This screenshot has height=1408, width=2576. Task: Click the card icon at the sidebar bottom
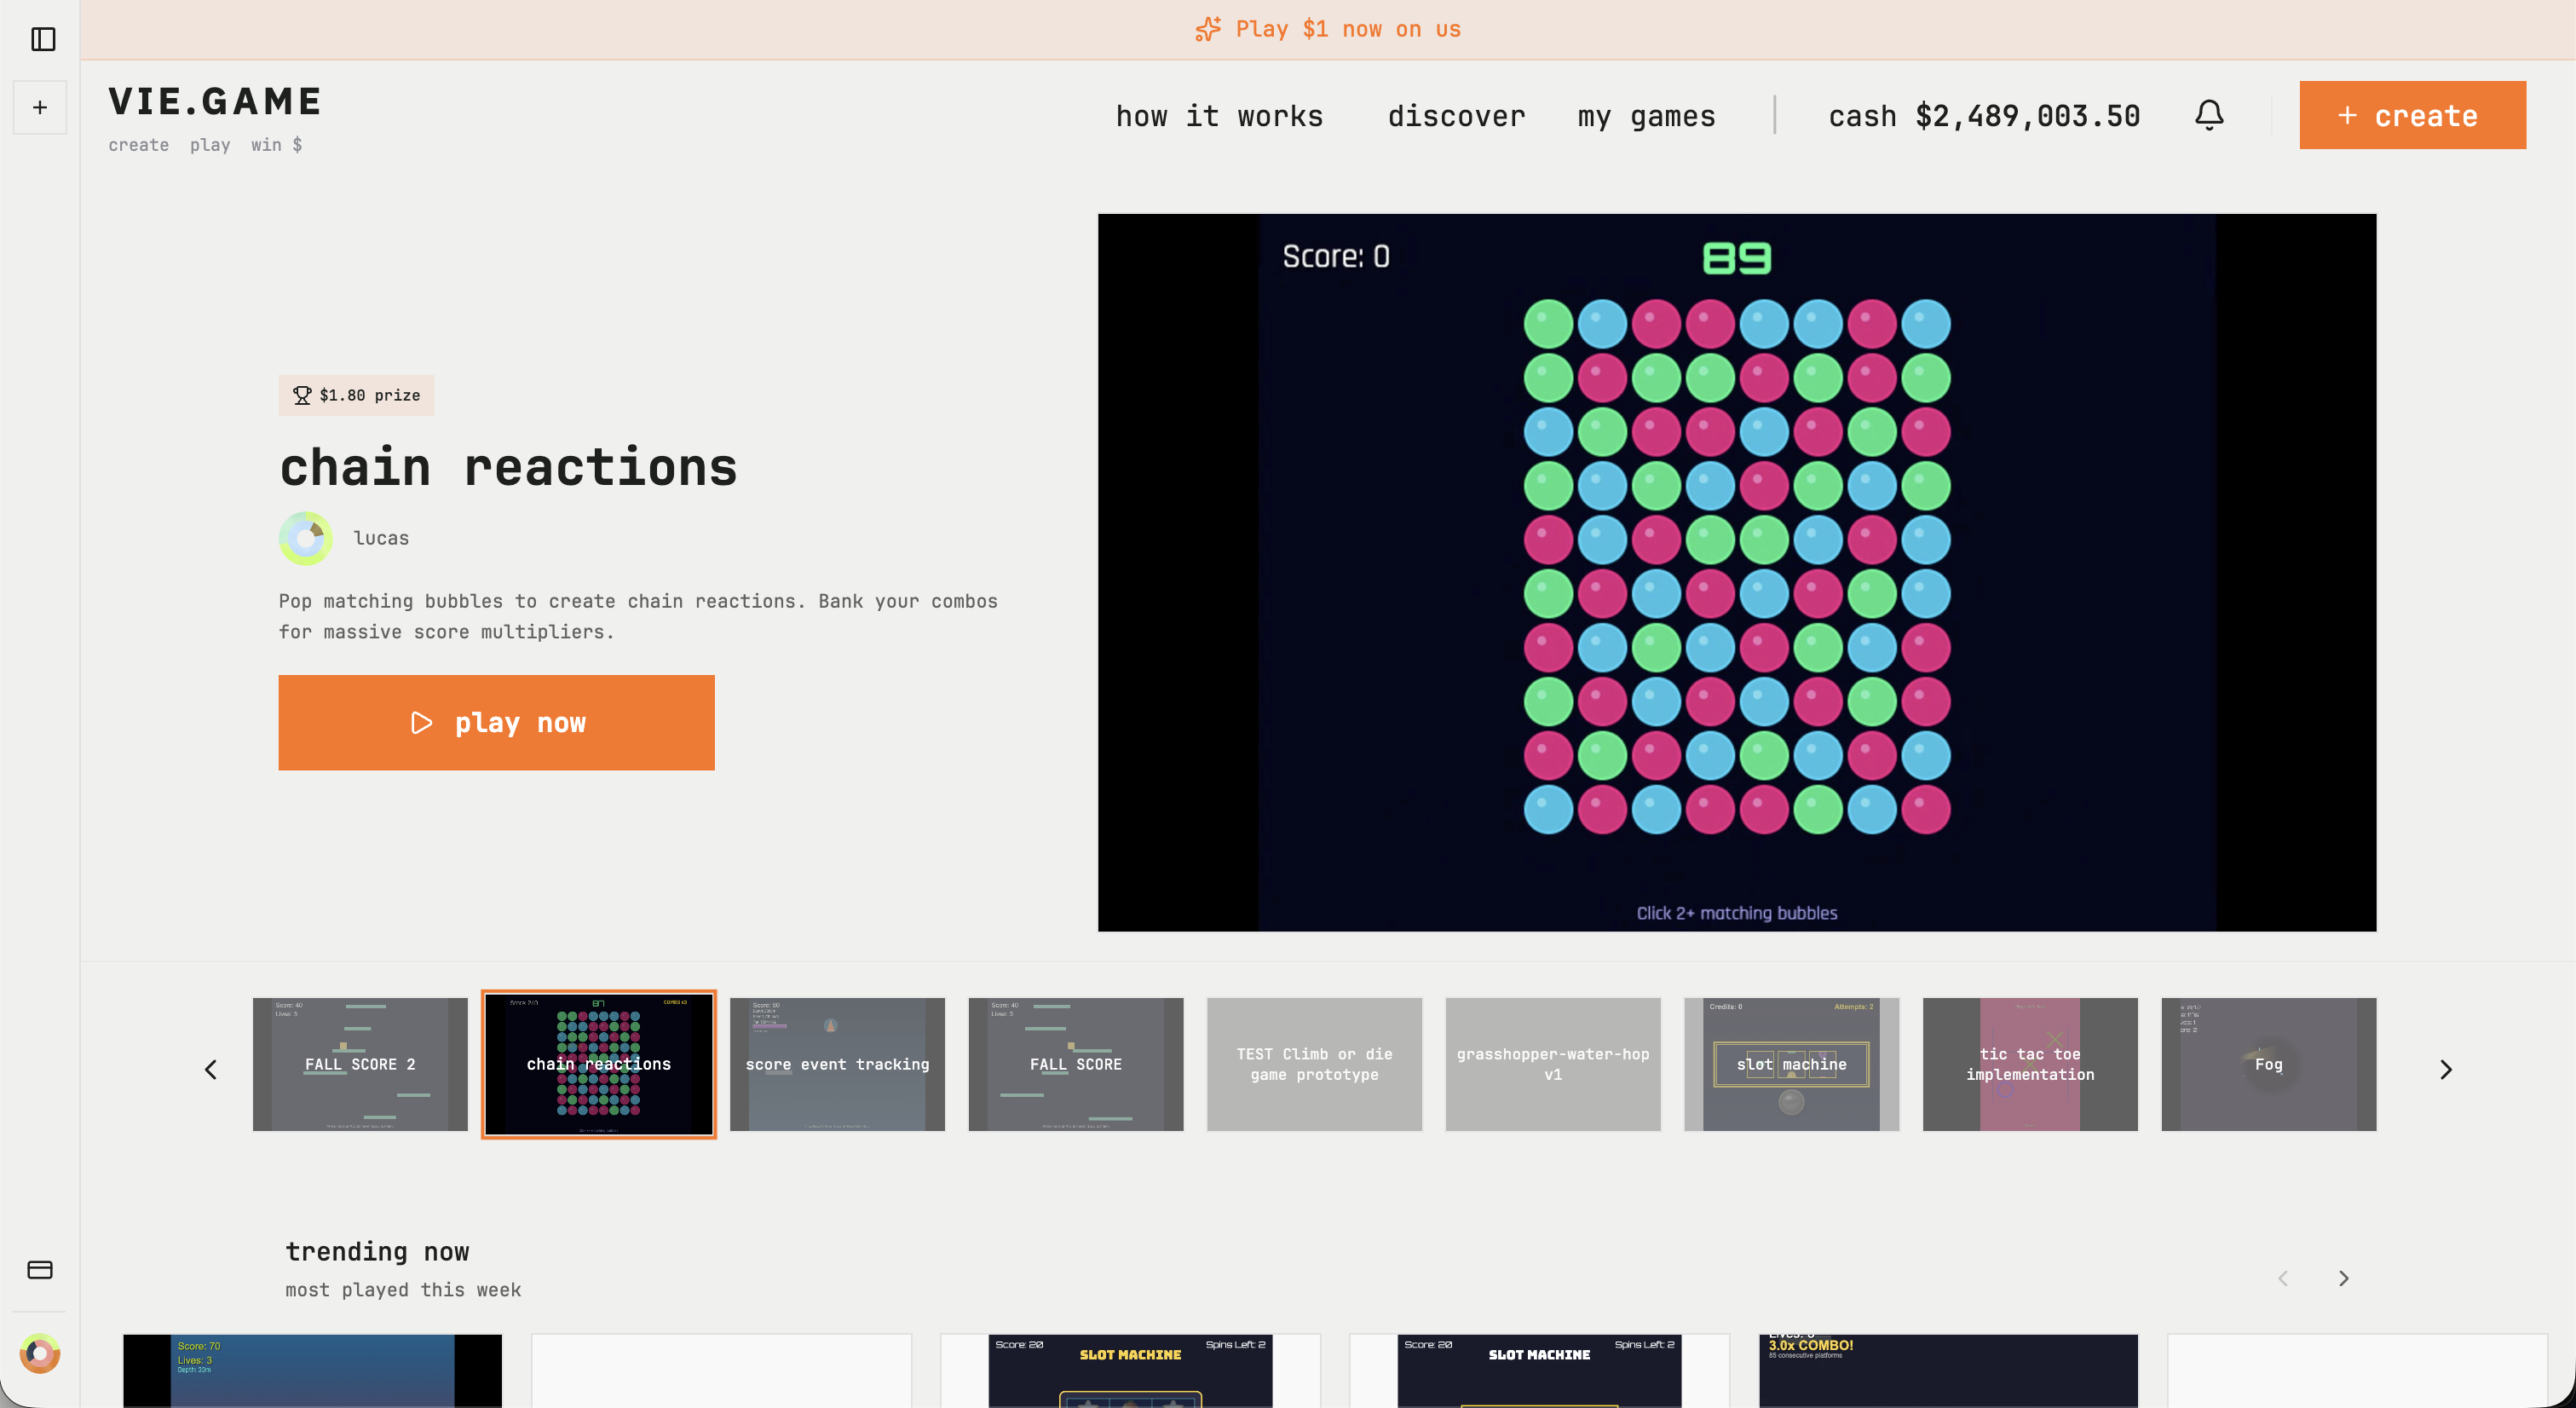click(x=40, y=1269)
